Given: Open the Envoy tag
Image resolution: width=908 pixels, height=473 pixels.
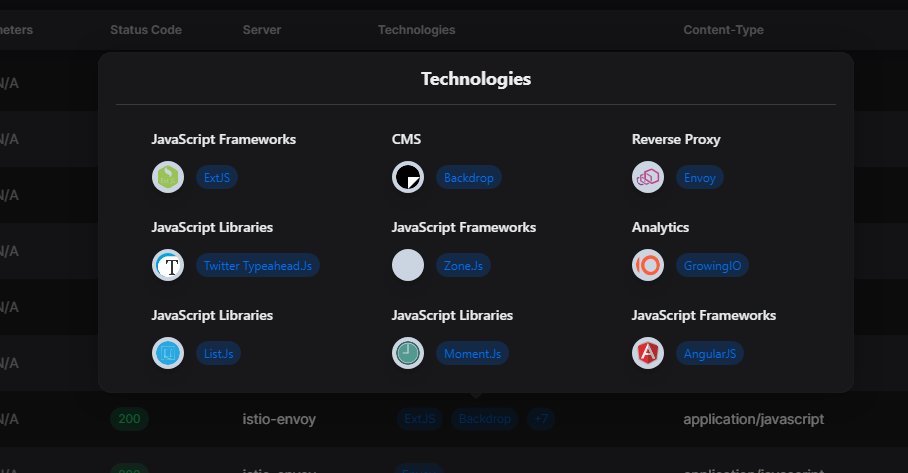Looking at the screenshot, I should (700, 178).
